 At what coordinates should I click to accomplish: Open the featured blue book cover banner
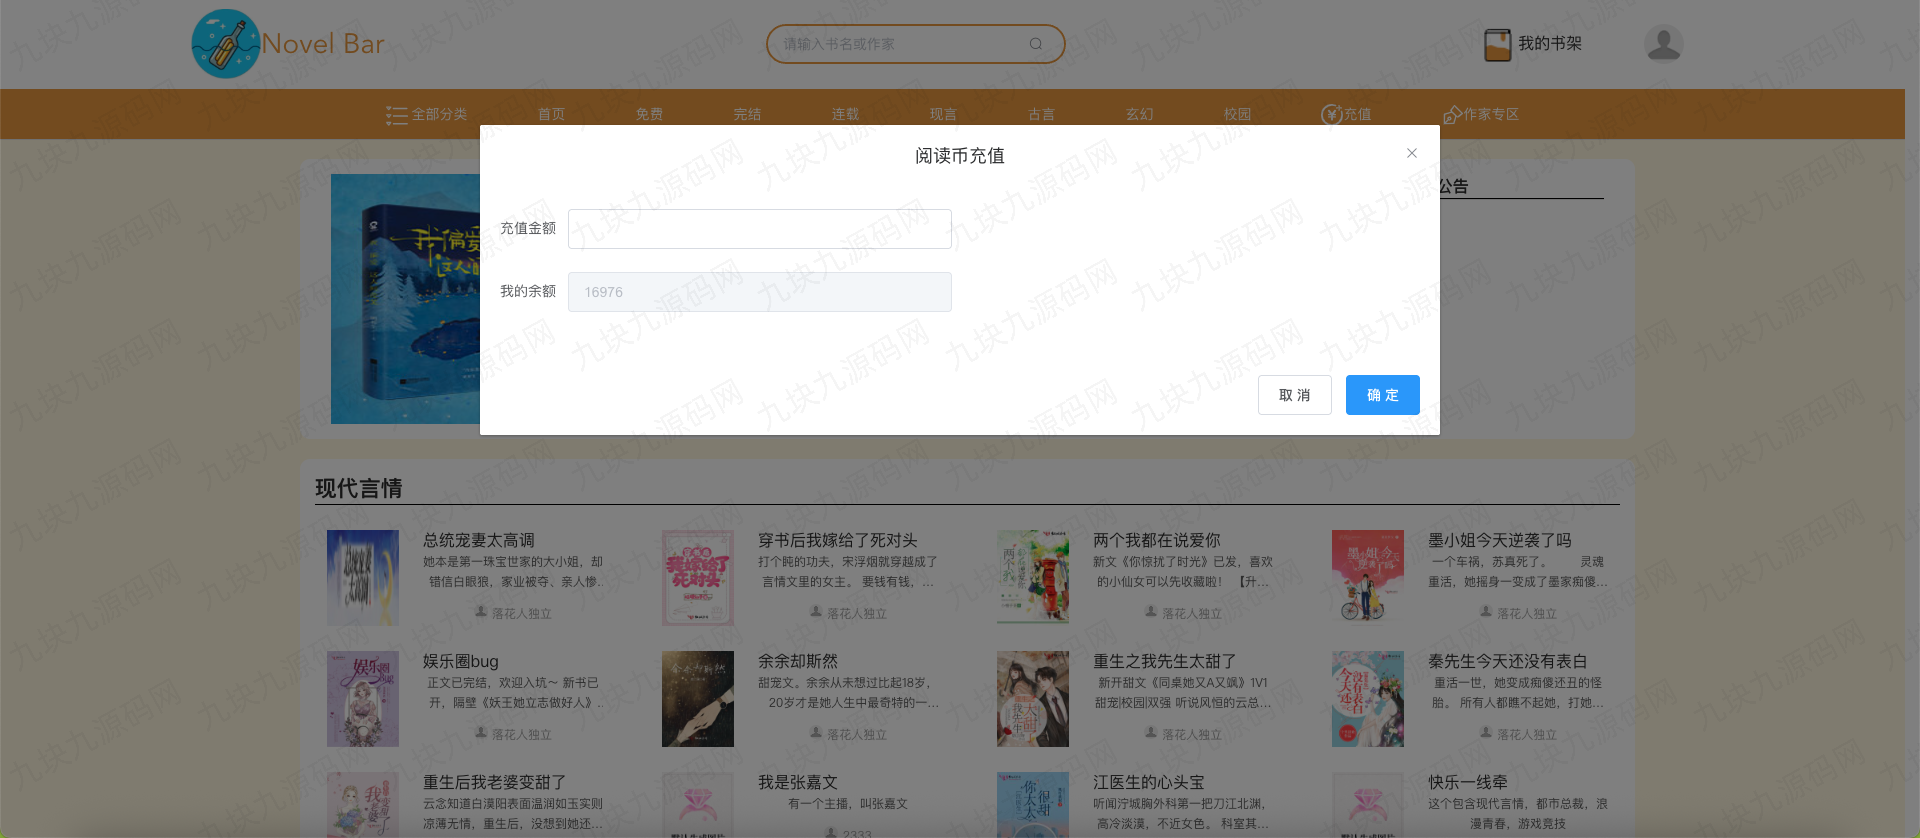click(x=405, y=299)
